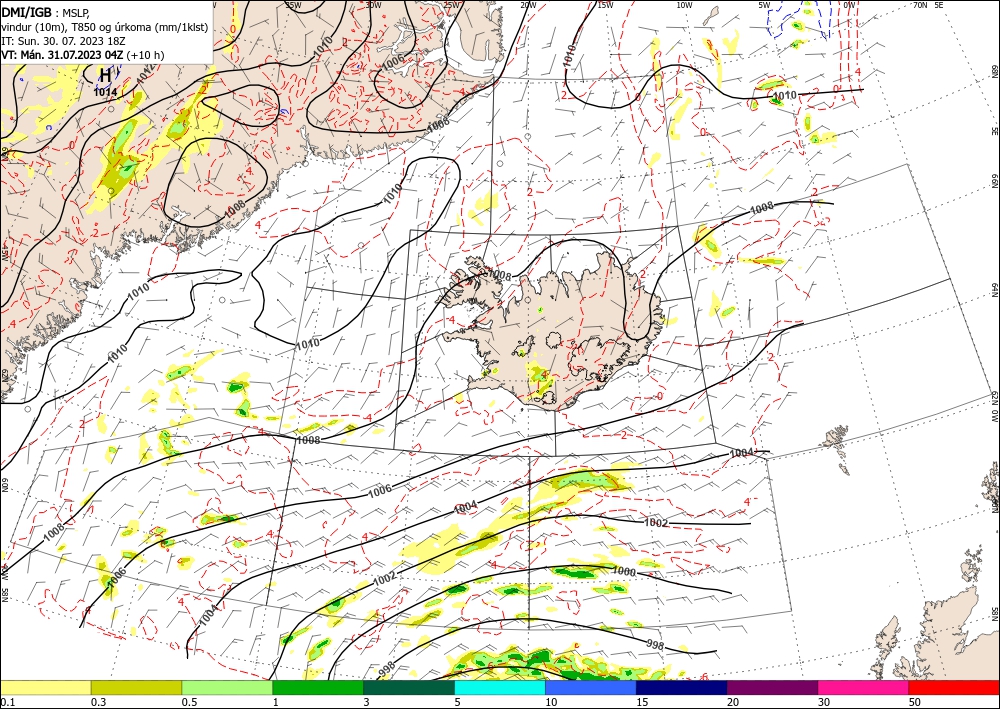Click legend value "50" on color bar
Image resolution: width=1000 pixels, height=709 pixels.
[915, 702]
